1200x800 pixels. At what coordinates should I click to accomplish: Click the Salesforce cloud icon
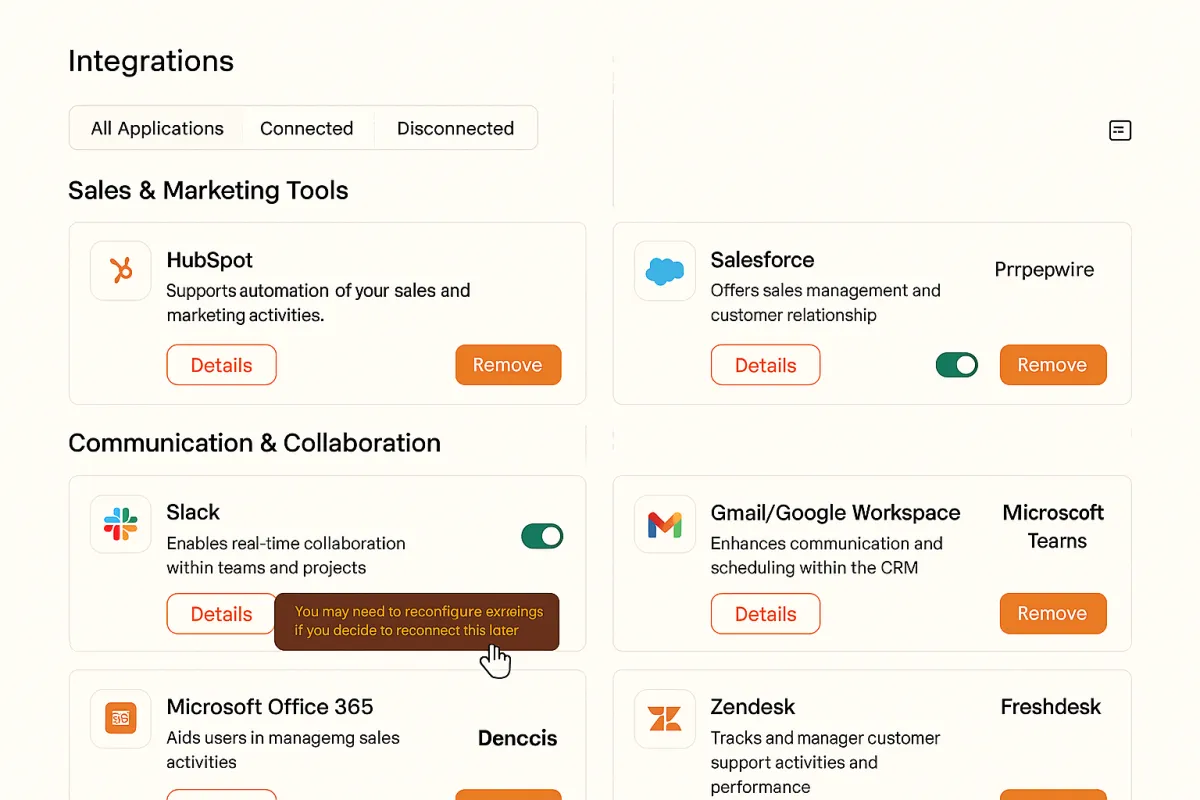[665, 271]
